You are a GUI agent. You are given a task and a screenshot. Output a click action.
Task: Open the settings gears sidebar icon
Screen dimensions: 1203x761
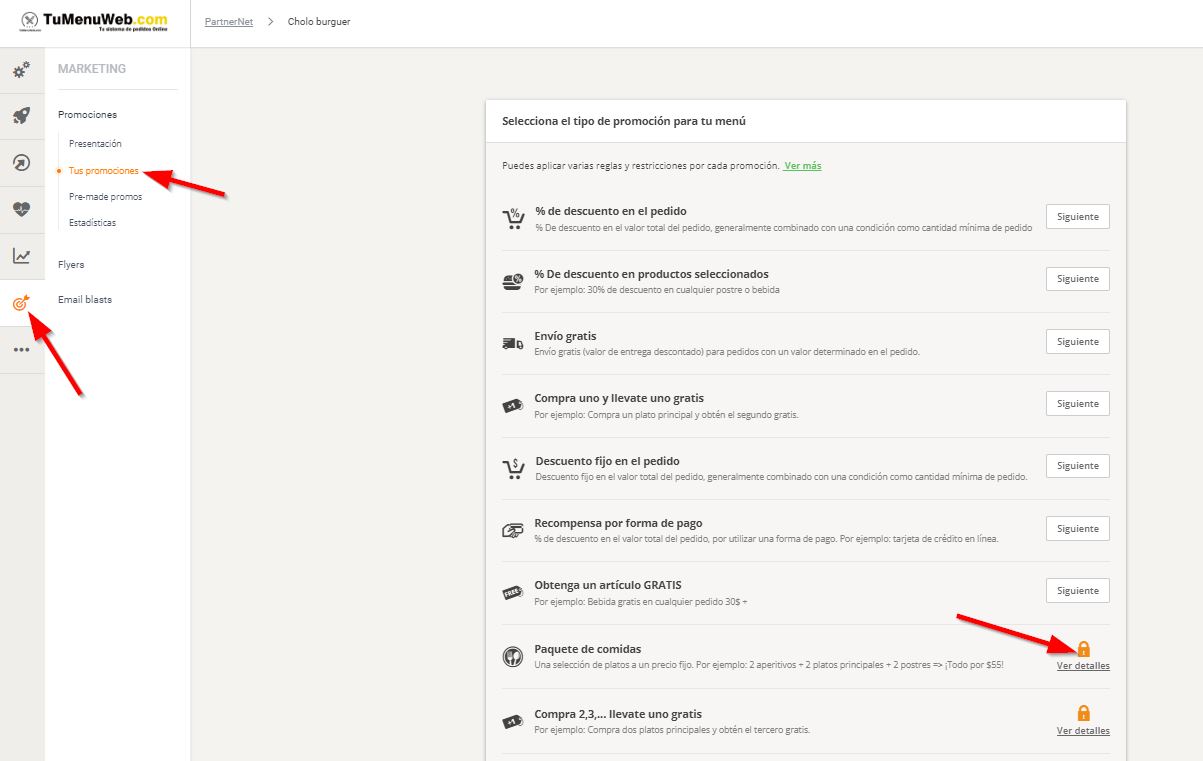pos(21,70)
